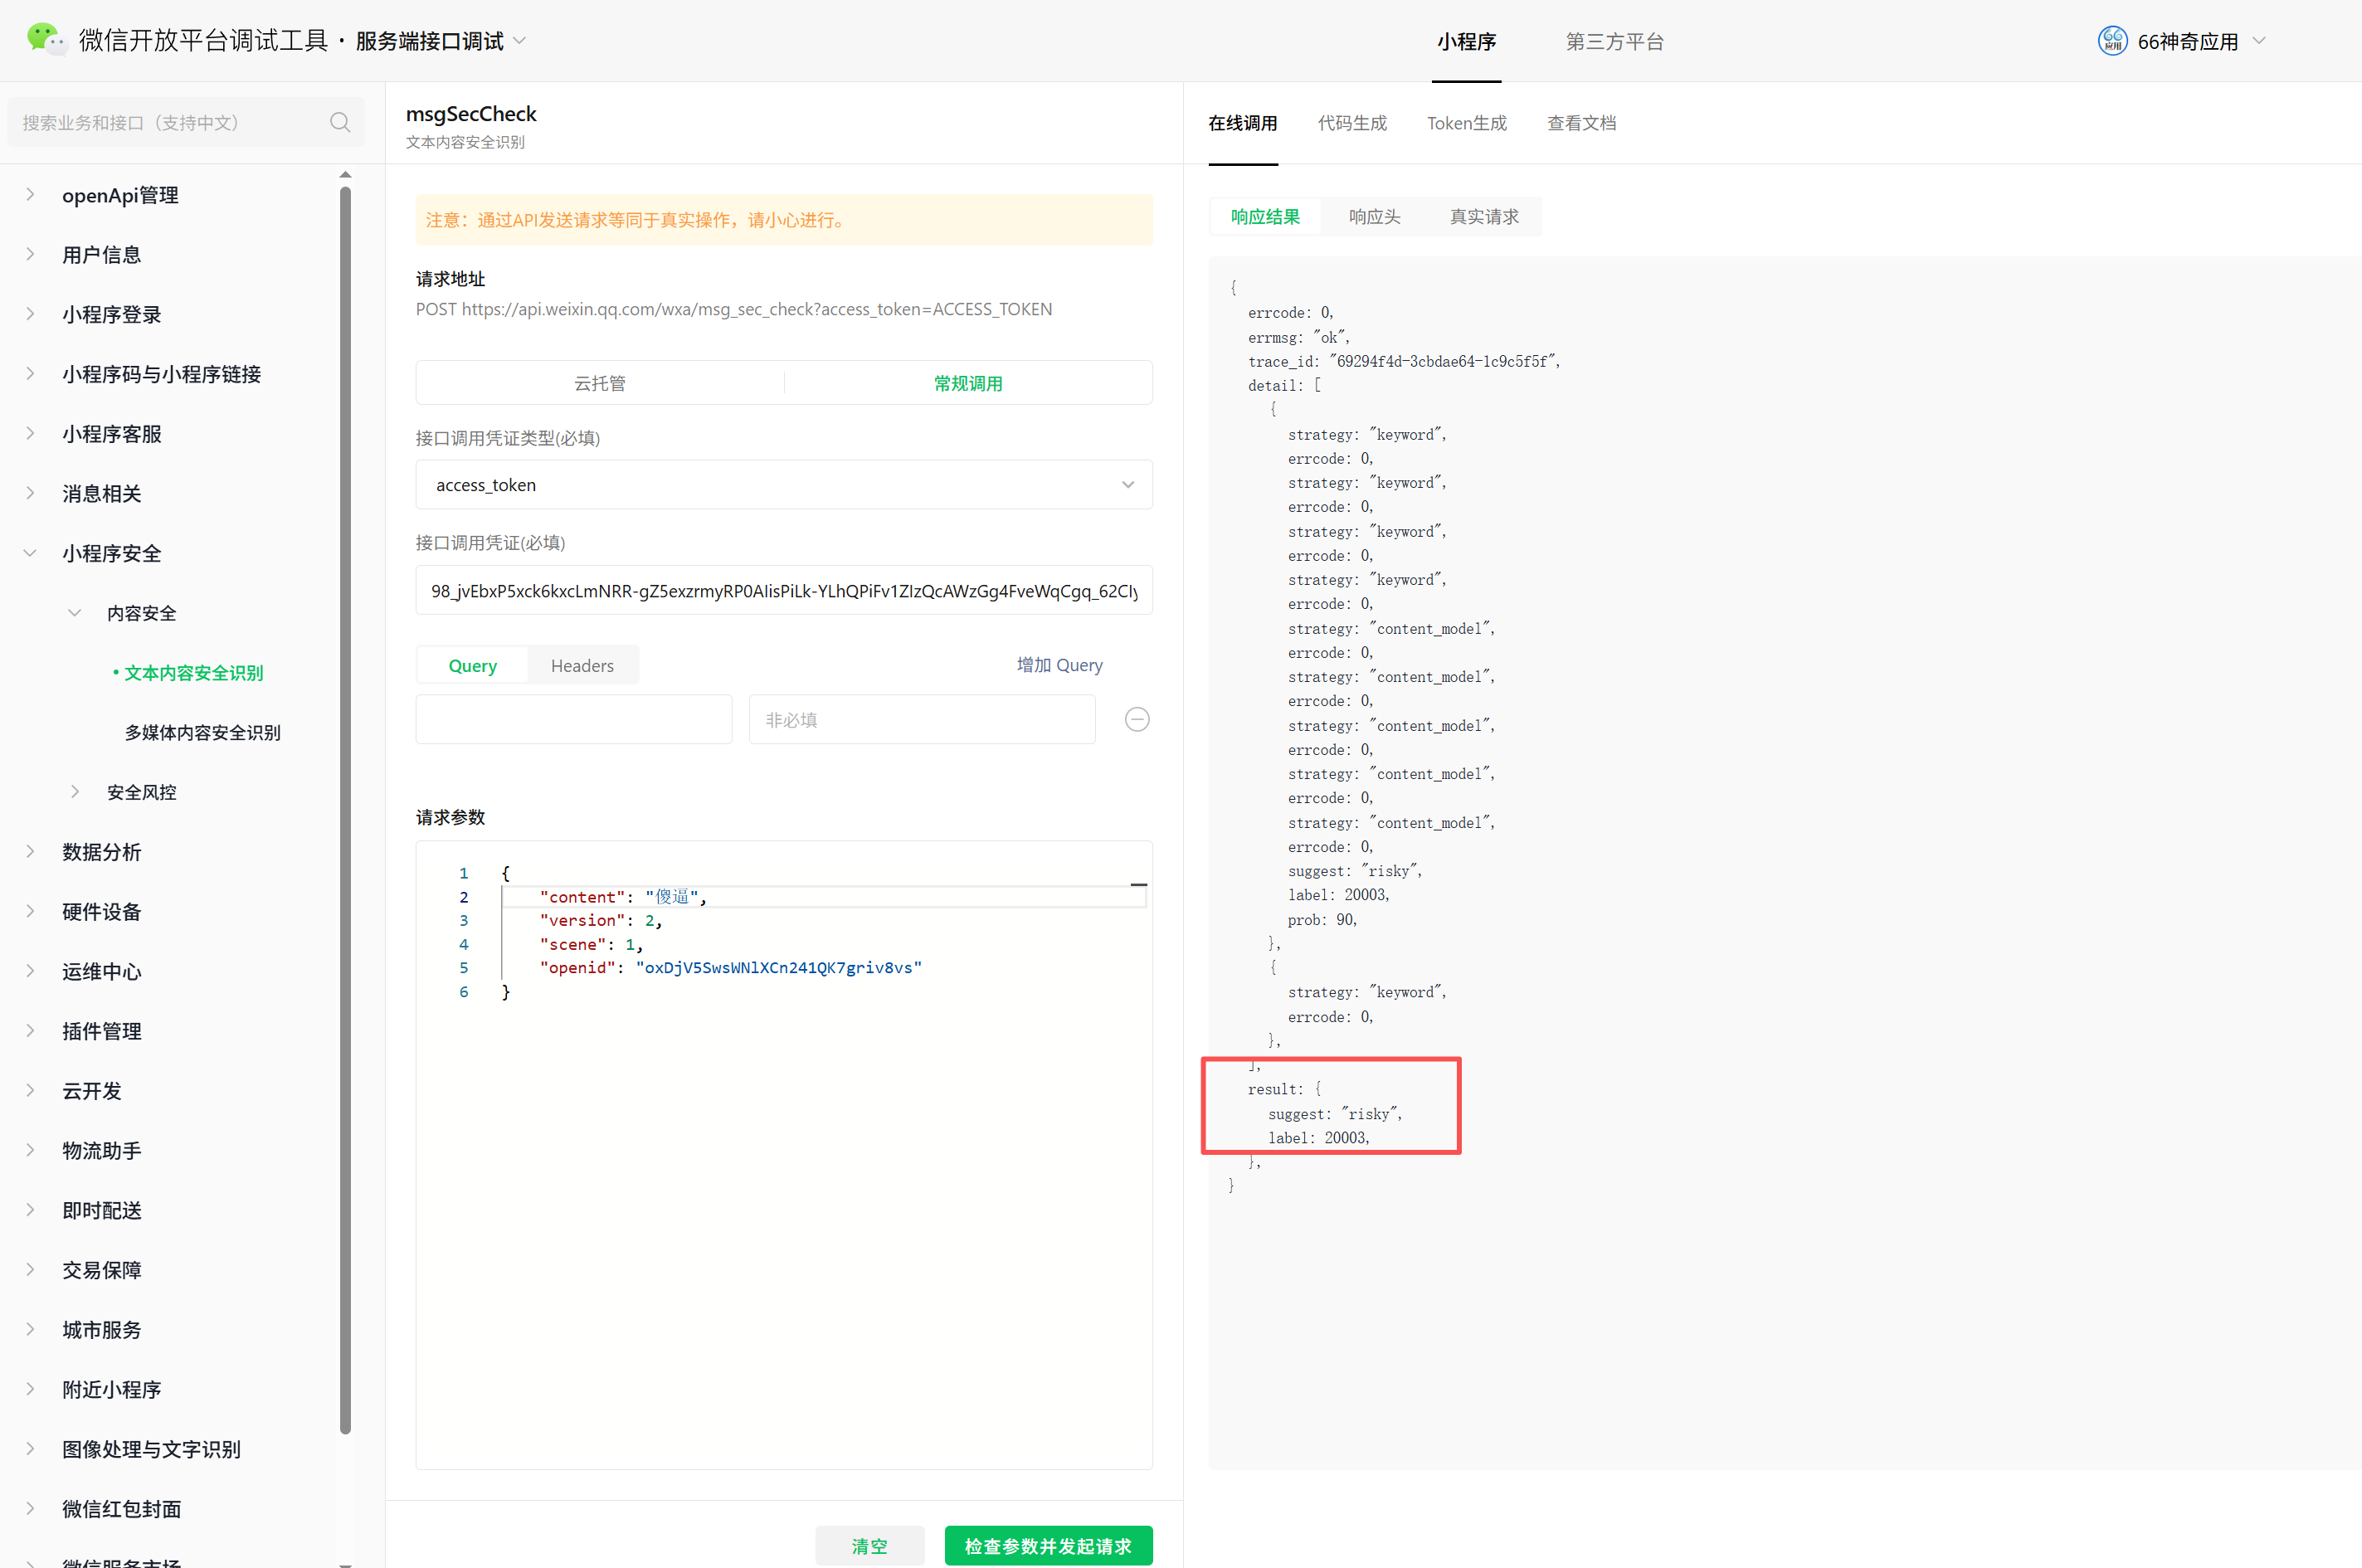Click the 增加 Query link
This screenshot has height=1568, width=2362.
point(1059,665)
